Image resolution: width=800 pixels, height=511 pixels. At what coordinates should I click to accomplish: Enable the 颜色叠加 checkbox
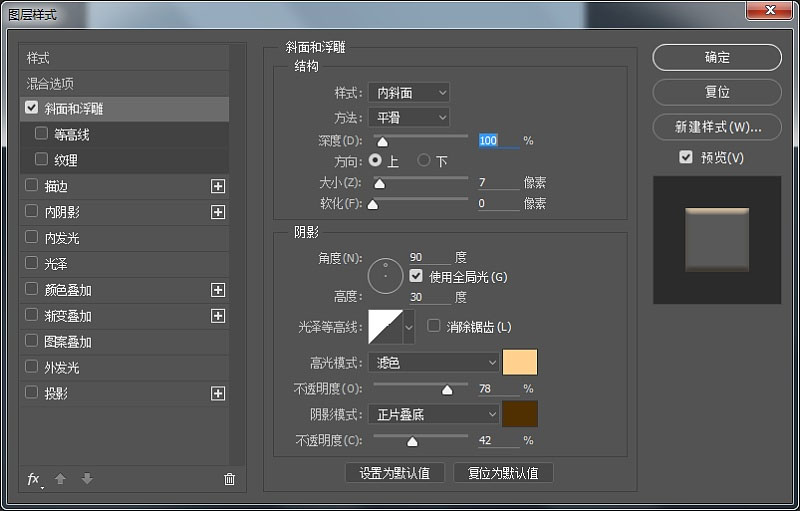32,289
